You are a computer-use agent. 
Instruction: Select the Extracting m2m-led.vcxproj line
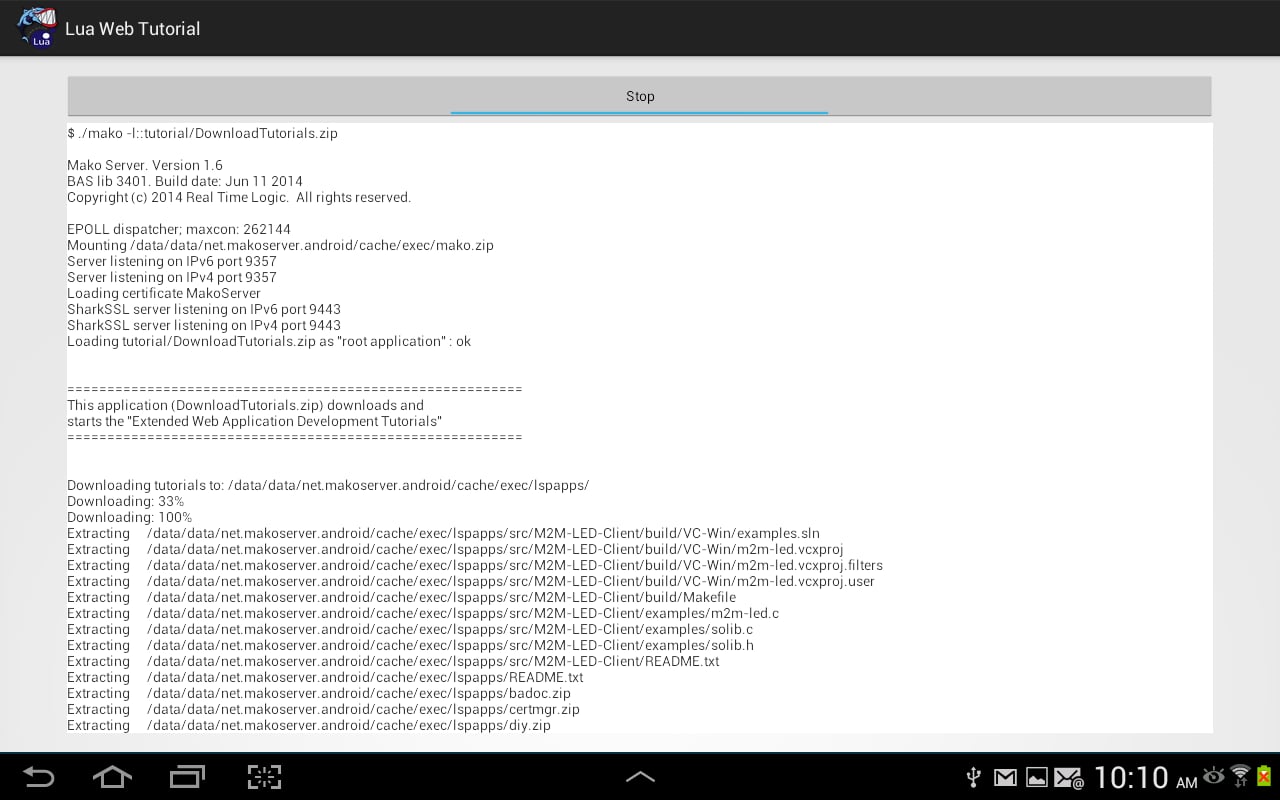pyautogui.click(x=455, y=549)
